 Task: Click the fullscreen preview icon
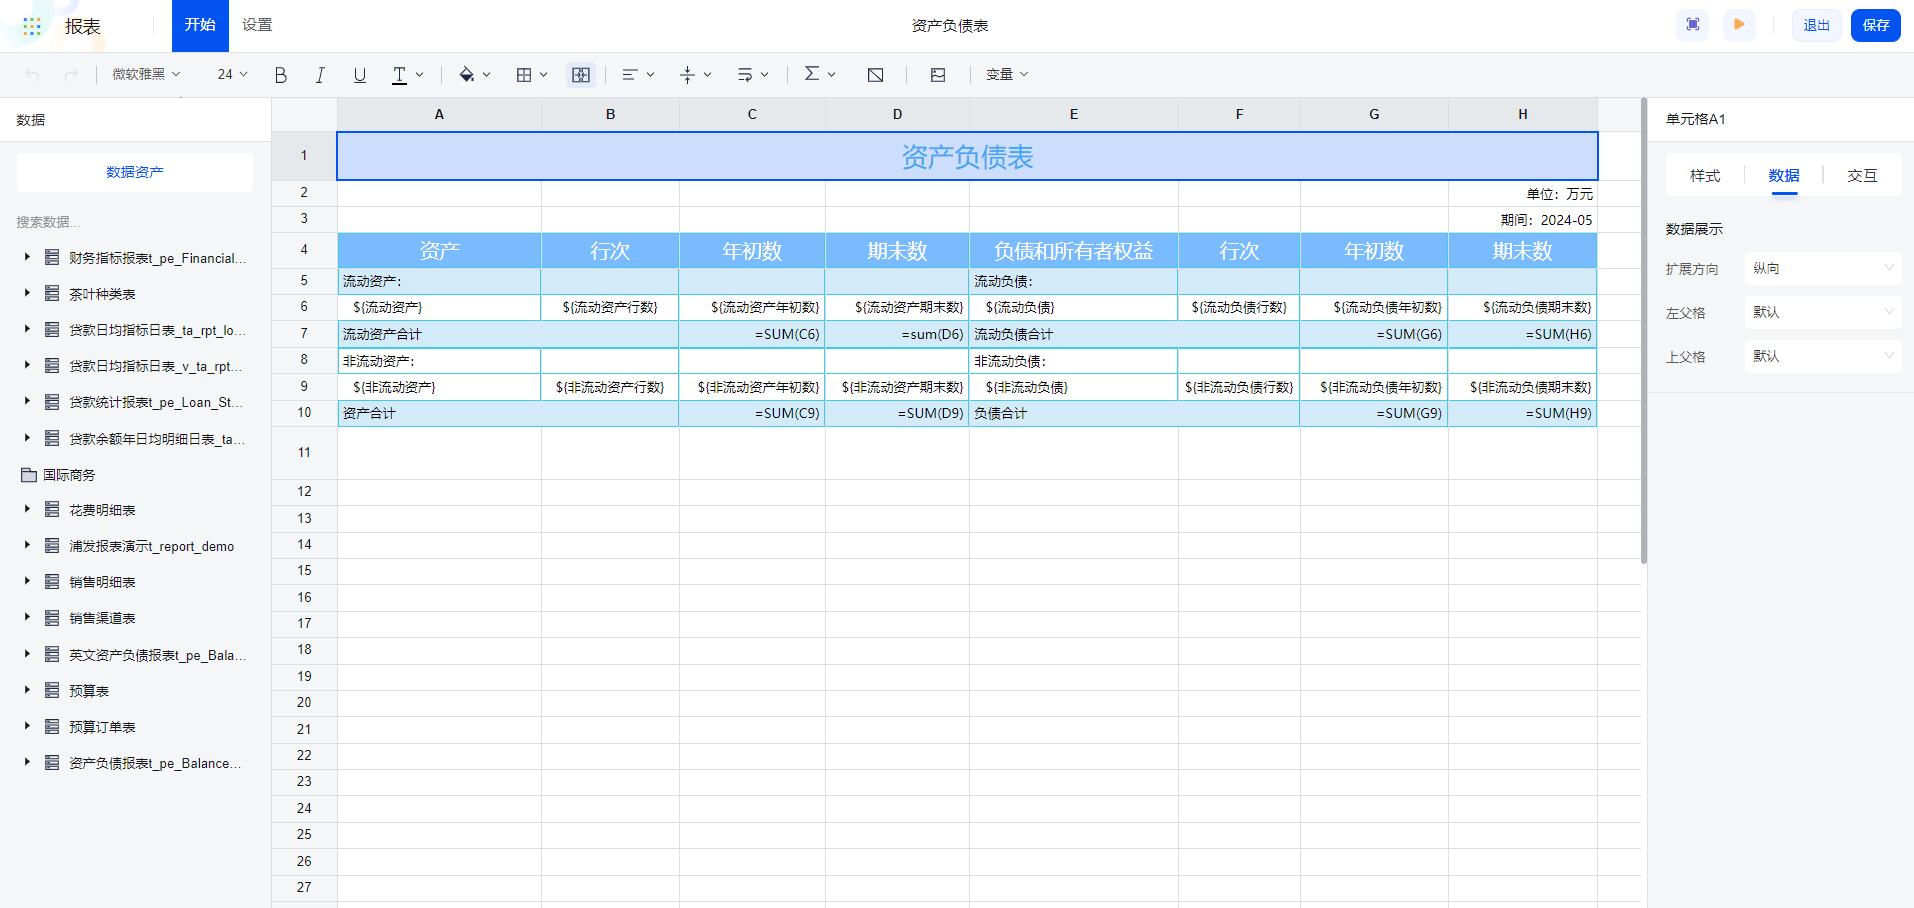click(x=1693, y=25)
